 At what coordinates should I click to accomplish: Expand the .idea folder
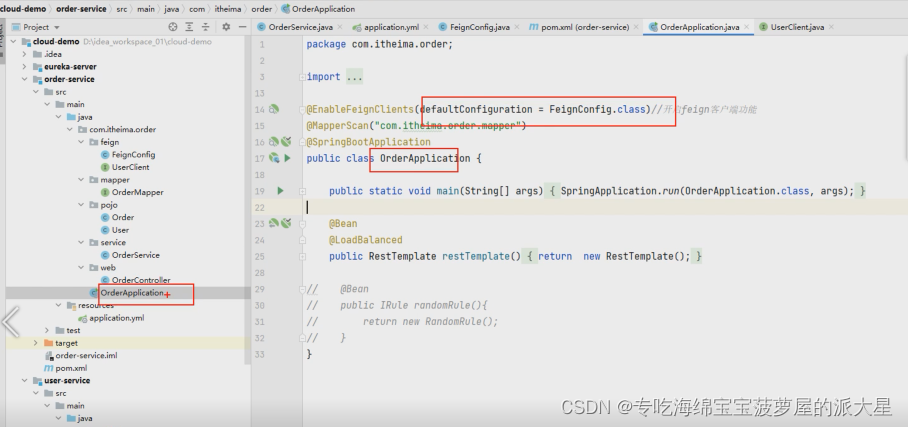24,54
